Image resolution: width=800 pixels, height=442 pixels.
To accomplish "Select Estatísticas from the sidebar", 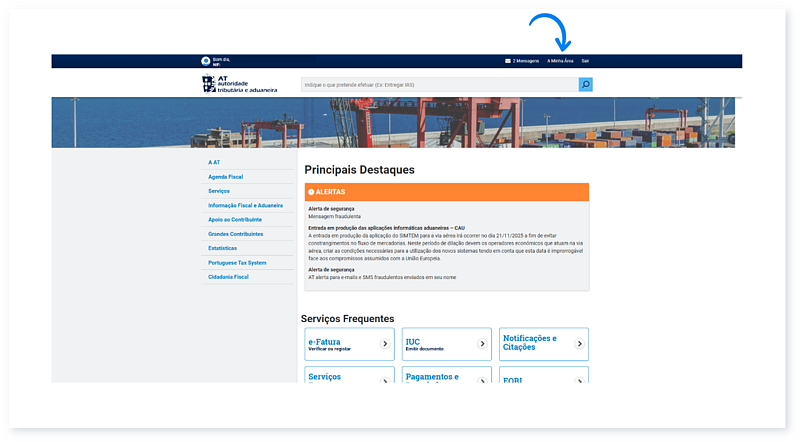I will click(x=223, y=248).
